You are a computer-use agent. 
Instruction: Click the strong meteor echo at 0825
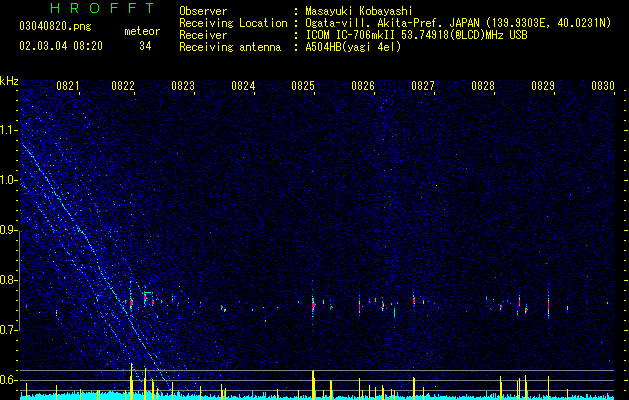[x=313, y=304]
